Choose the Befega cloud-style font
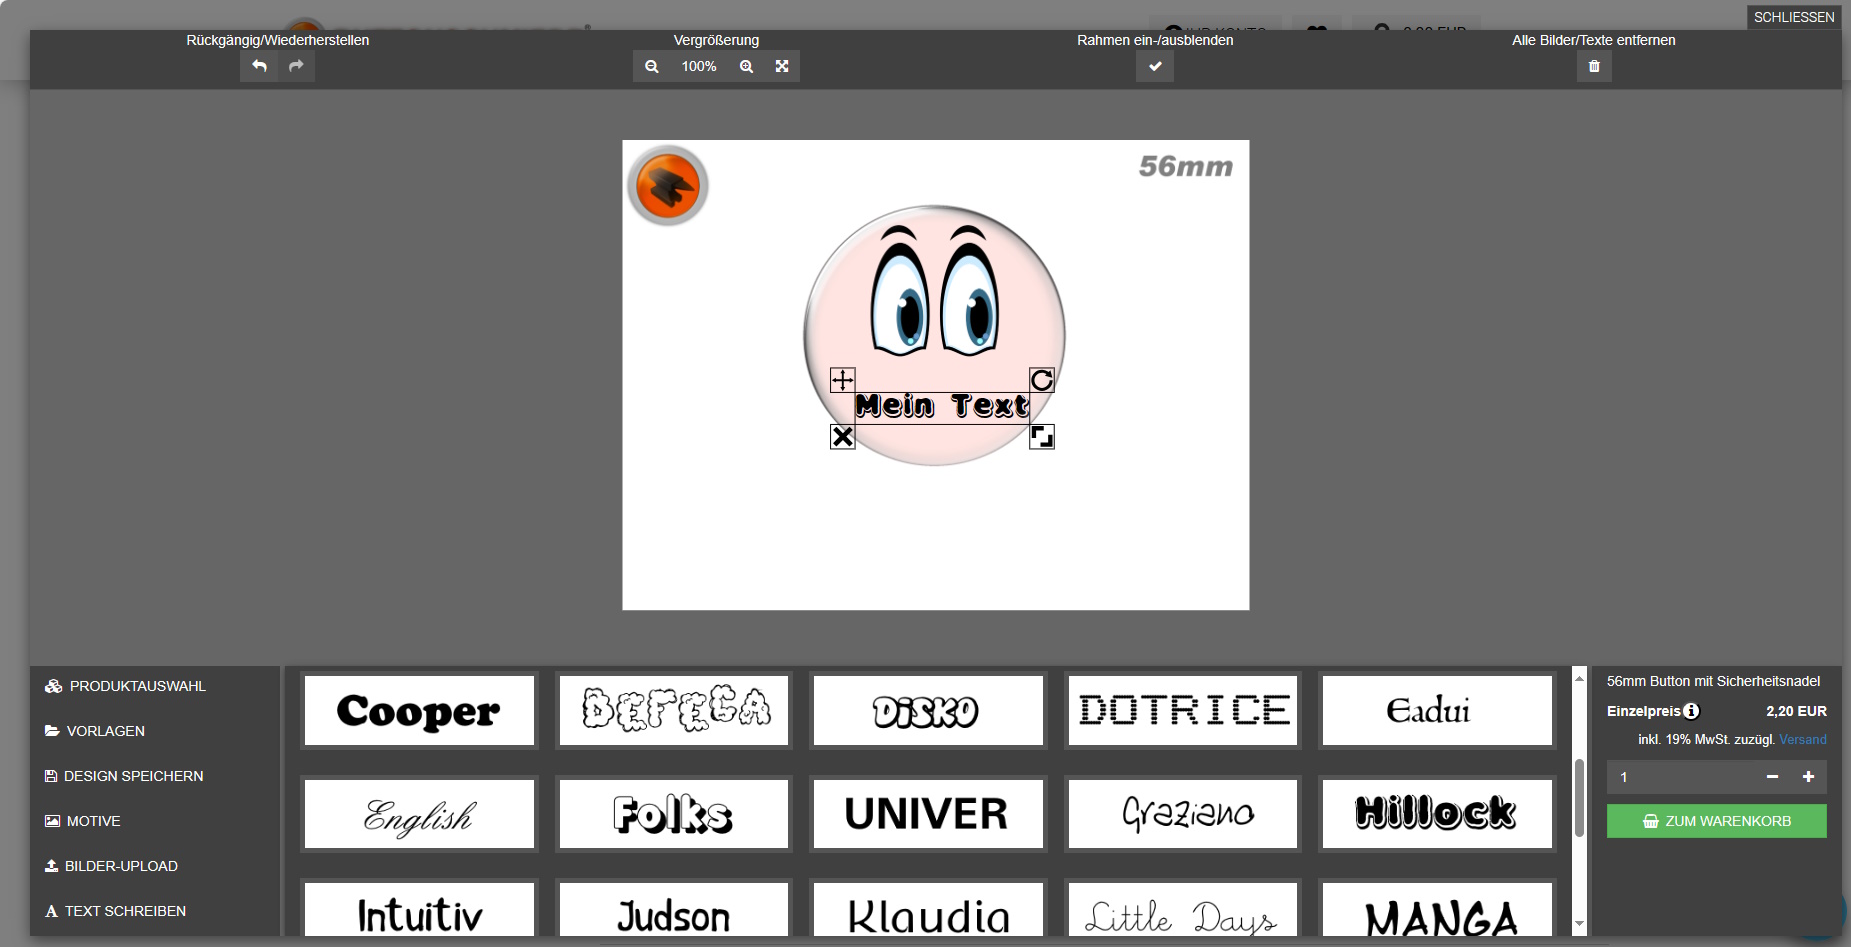 pos(674,710)
